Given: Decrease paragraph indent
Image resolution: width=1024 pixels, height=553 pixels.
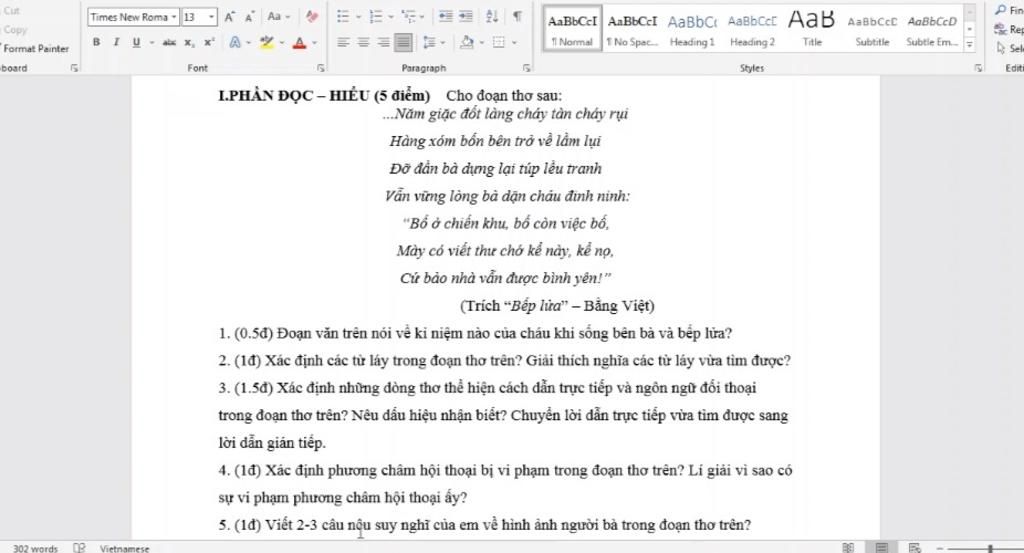Looking at the screenshot, I should coord(445,16).
